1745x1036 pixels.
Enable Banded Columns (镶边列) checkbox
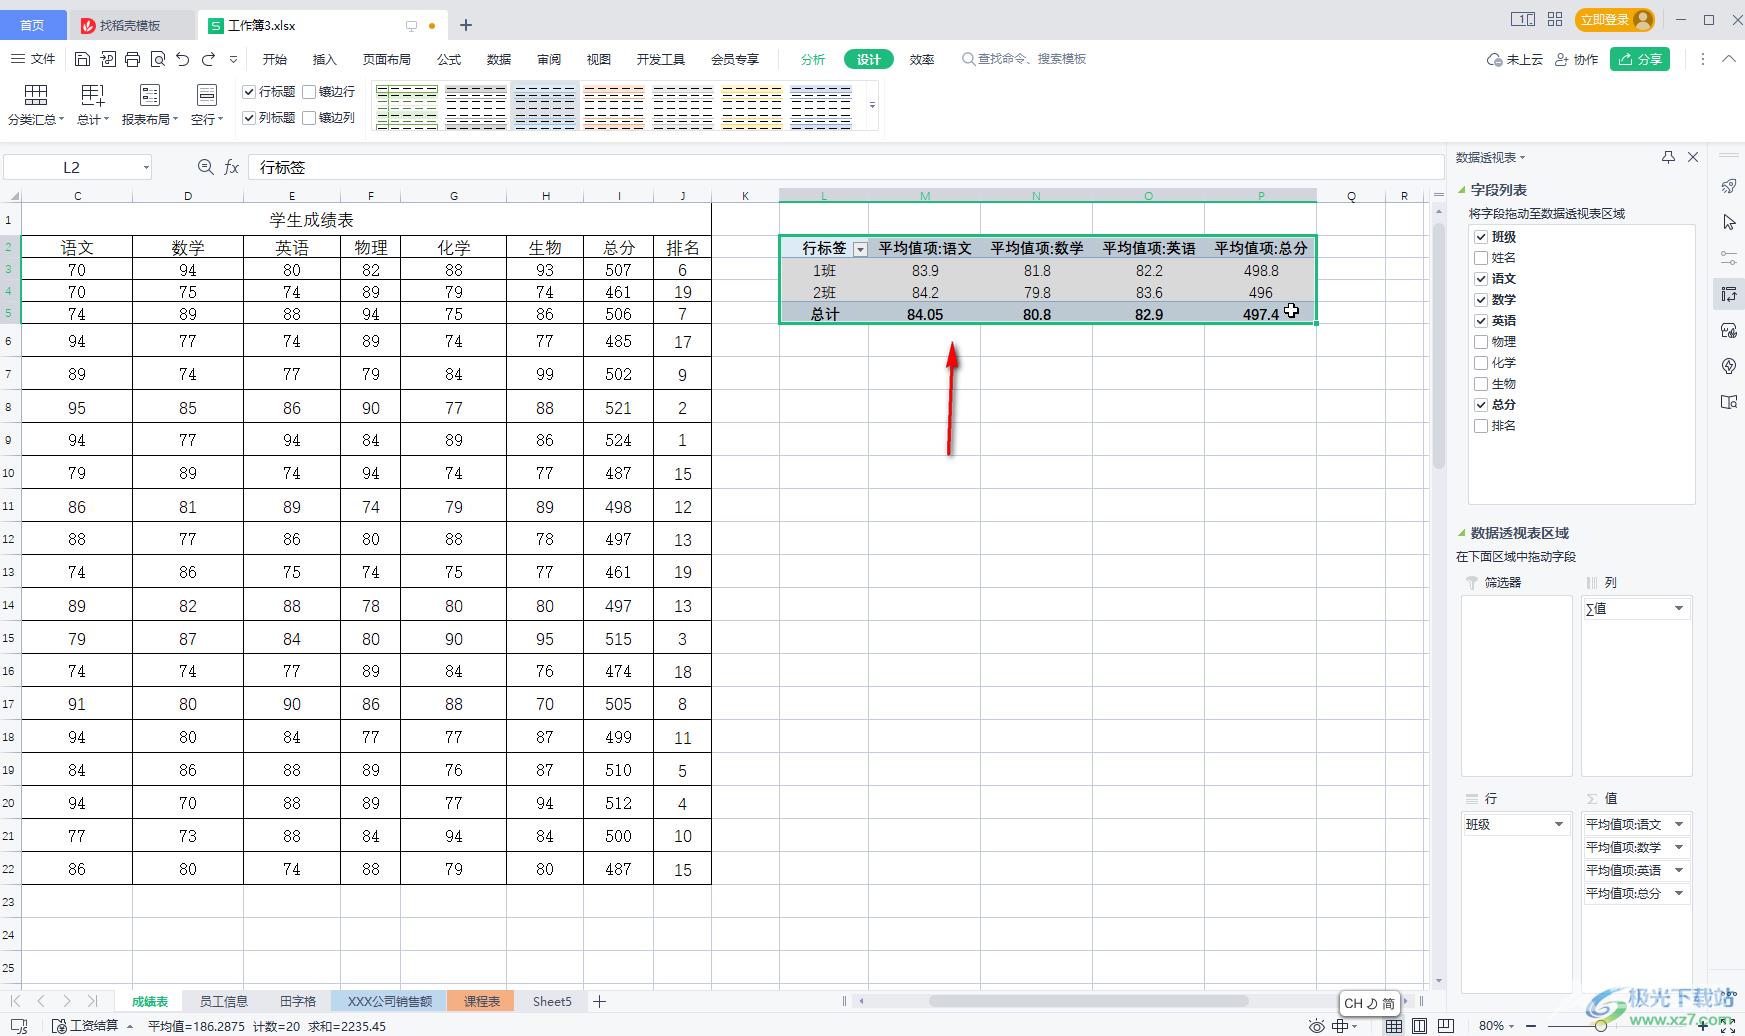click(x=309, y=118)
